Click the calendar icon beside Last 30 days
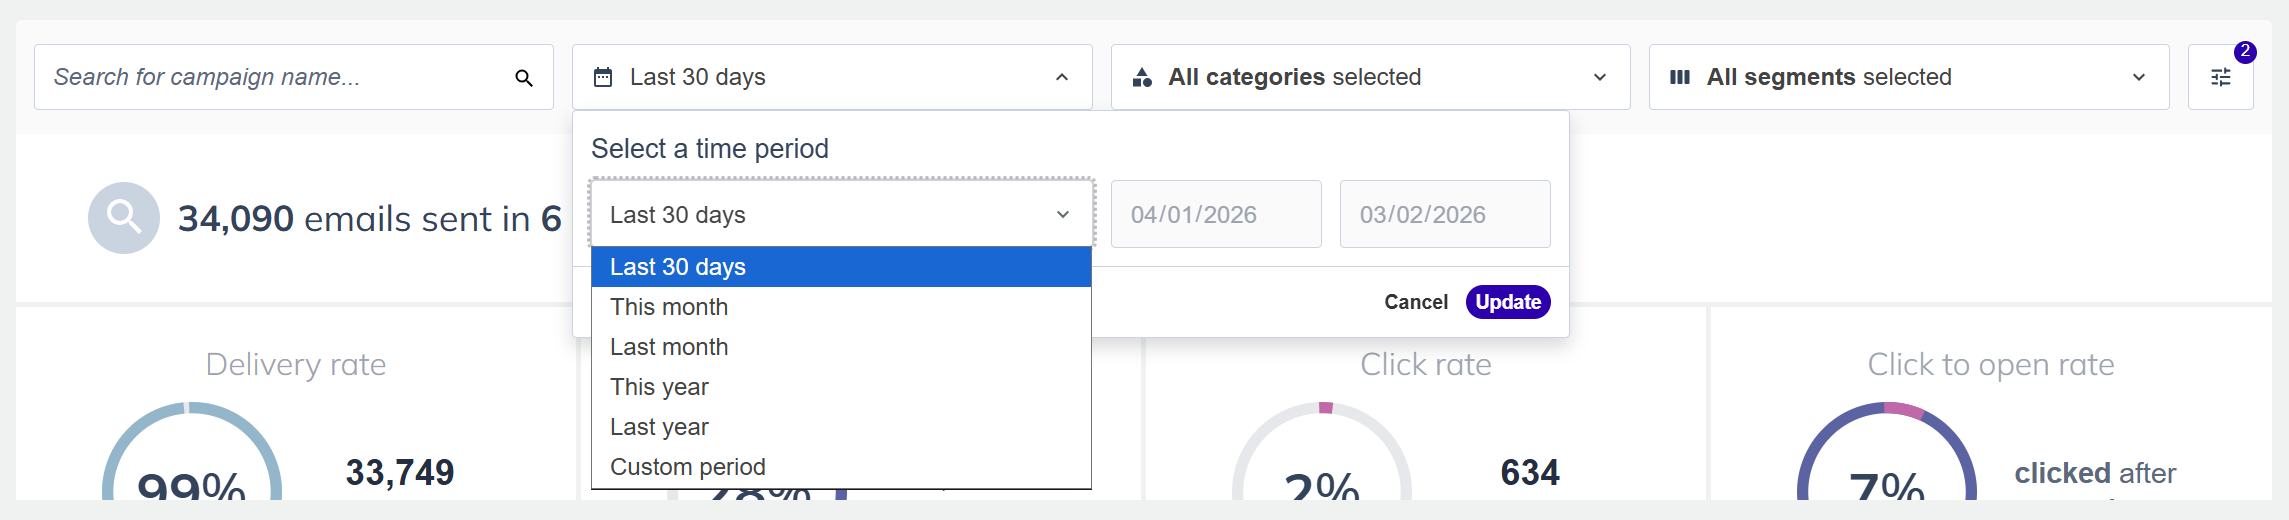This screenshot has width=2289, height=520. point(603,77)
